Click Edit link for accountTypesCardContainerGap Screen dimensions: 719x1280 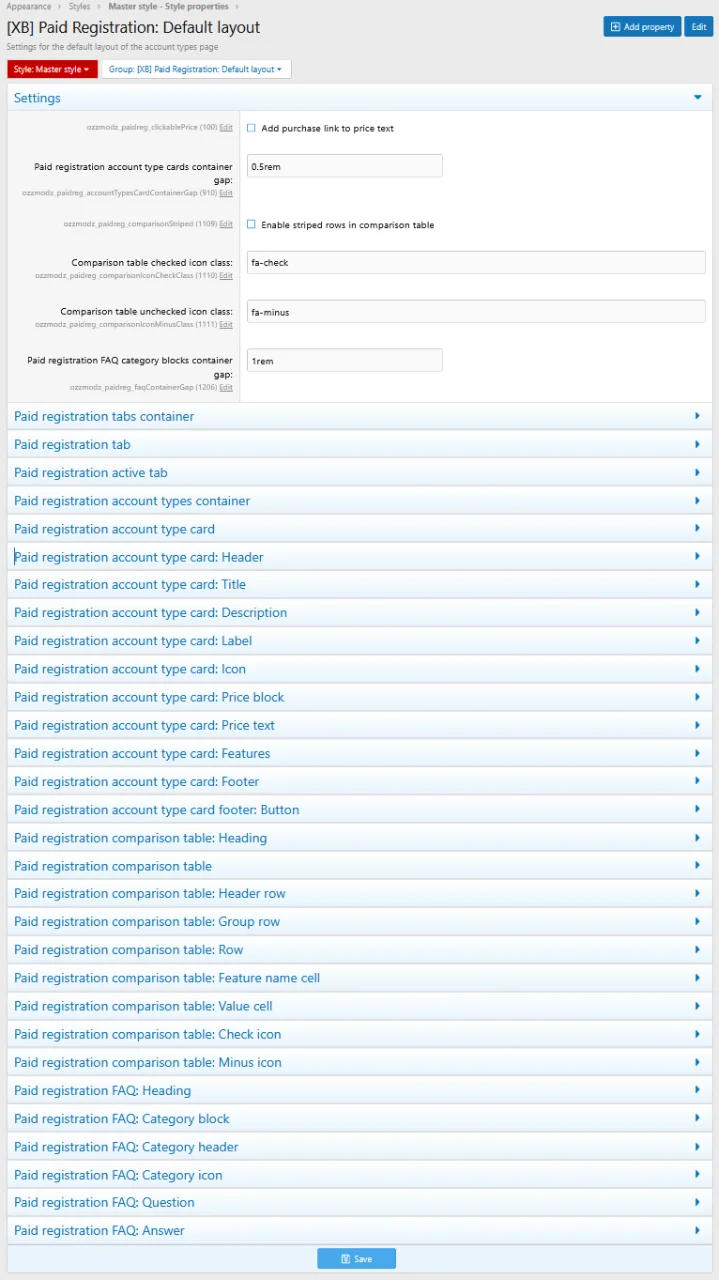[x=226, y=192]
